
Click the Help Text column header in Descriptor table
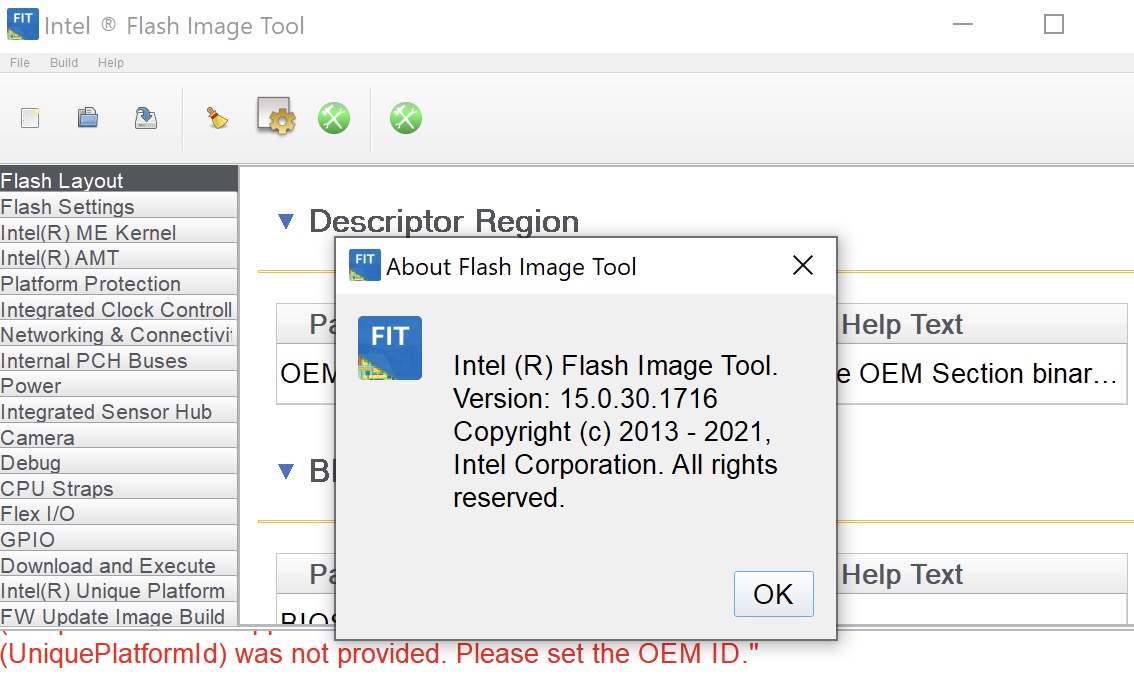(x=902, y=325)
